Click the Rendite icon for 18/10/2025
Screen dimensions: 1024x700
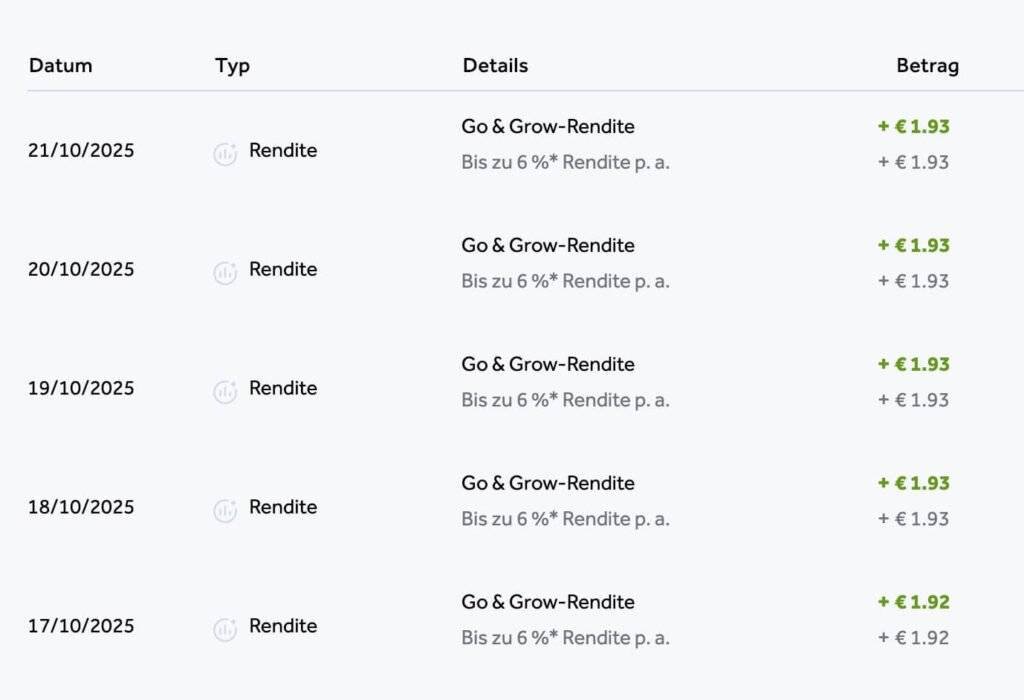click(225, 511)
